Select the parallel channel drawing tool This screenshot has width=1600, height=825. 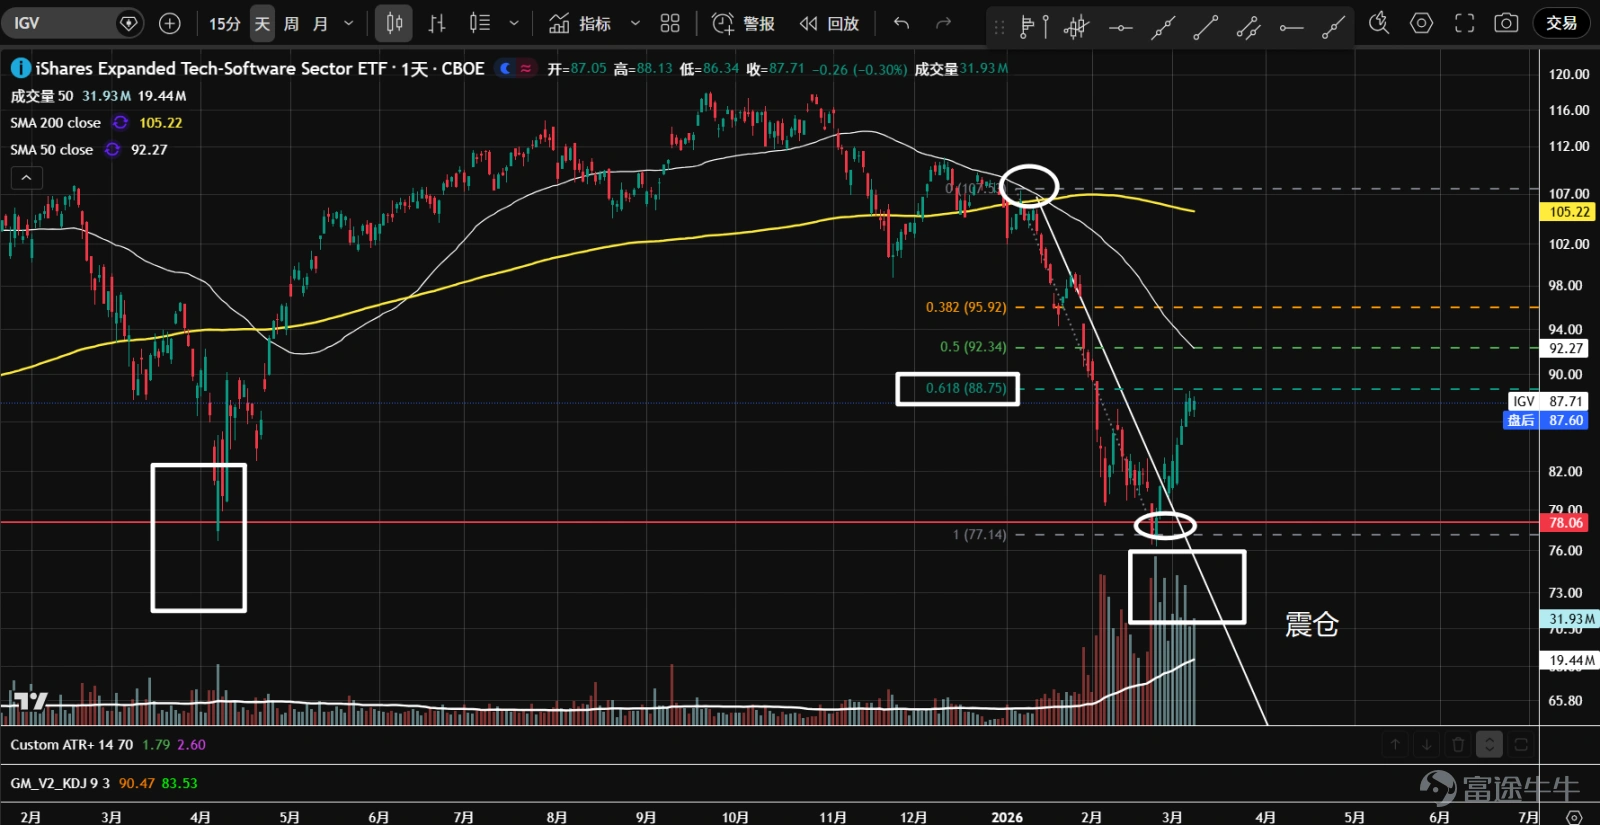tap(1249, 28)
